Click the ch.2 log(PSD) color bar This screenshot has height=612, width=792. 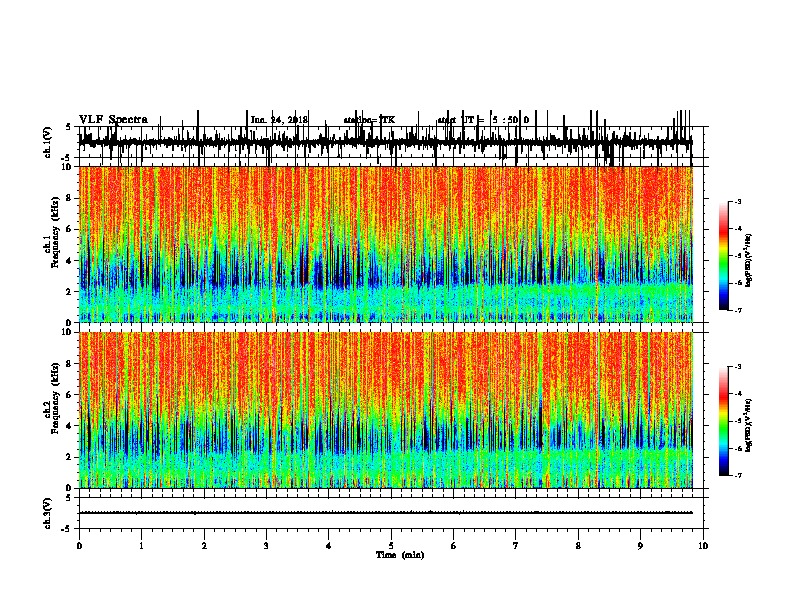point(723,421)
